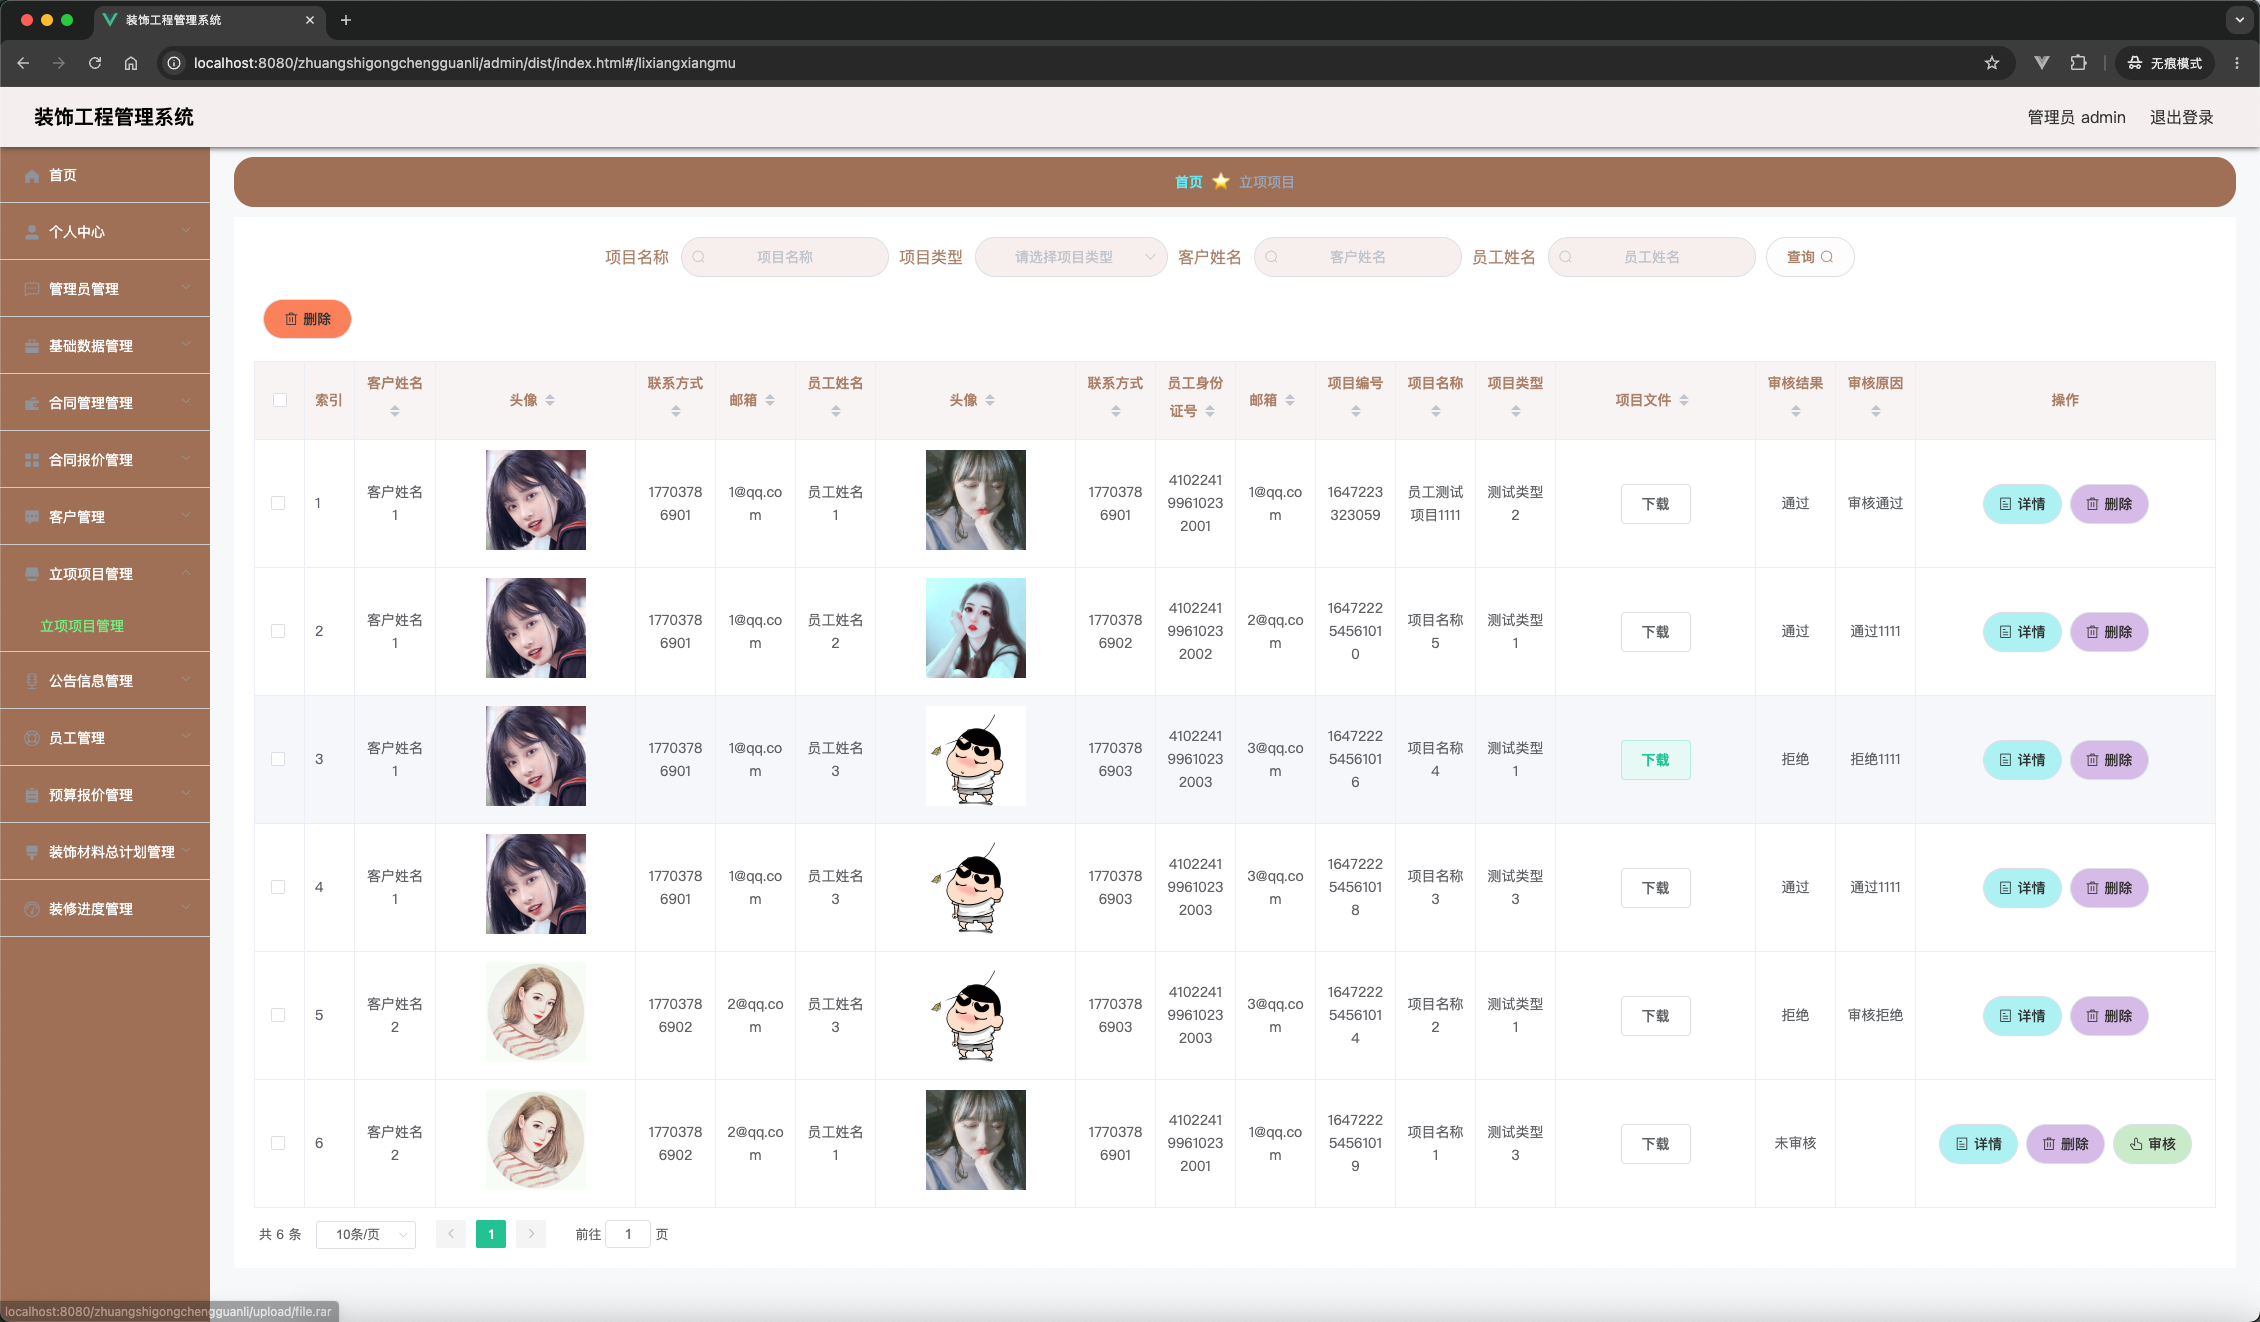The height and width of the screenshot is (1322, 2260).
Task: Expand the 基础数据管理 menu chevron
Action: tap(186, 345)
